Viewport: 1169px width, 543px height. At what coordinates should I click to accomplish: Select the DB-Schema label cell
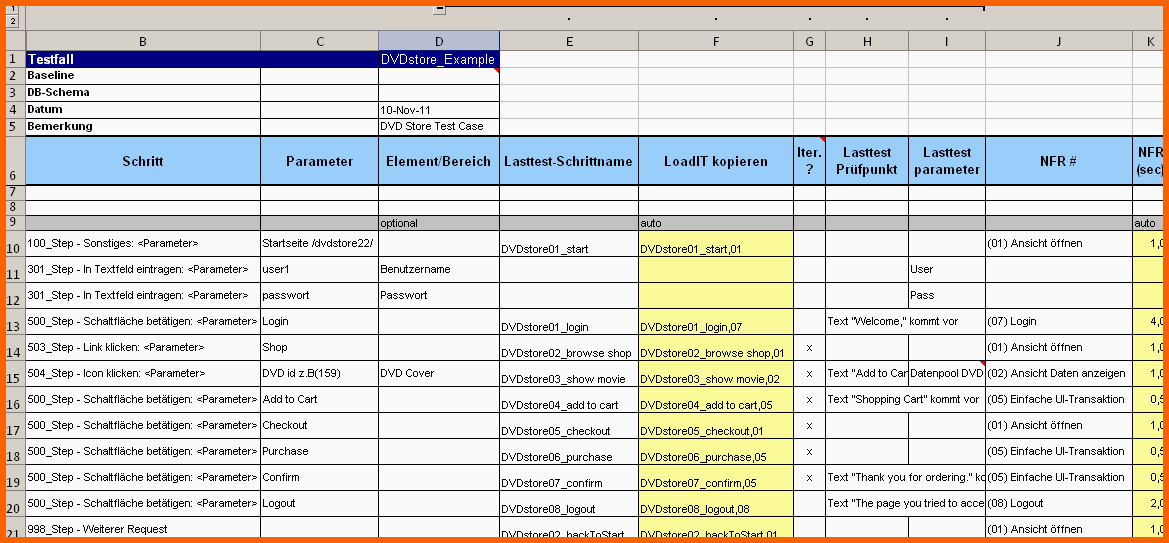(143, 92)
